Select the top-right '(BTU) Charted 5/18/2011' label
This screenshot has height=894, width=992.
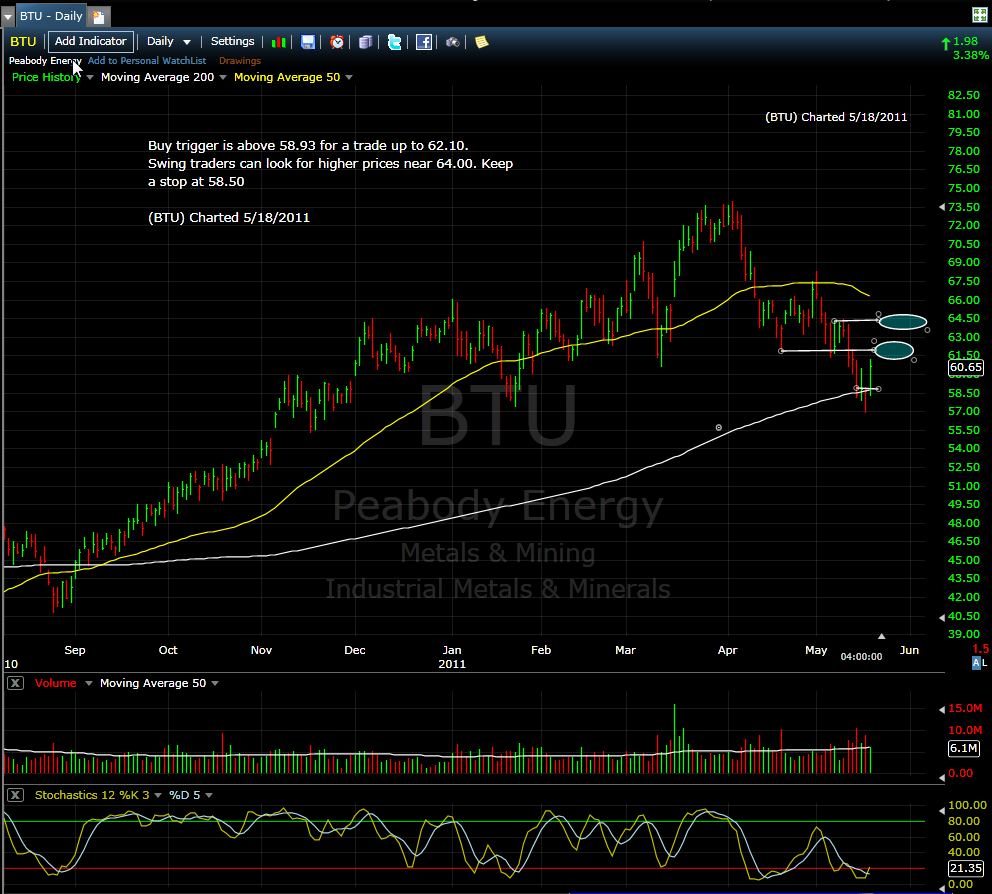click(x=836, y=117)
